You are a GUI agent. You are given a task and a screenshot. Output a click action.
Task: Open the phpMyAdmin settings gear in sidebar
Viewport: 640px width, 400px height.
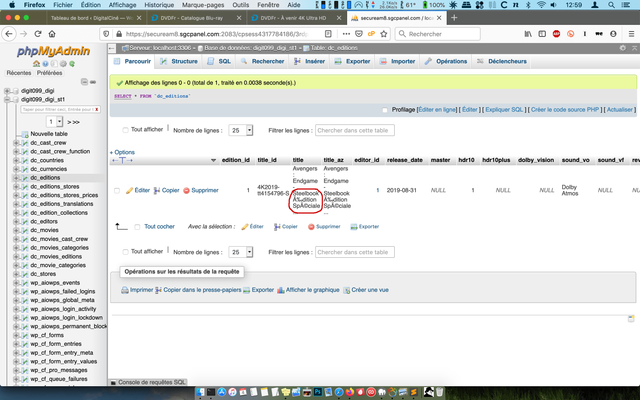[63, 64]
